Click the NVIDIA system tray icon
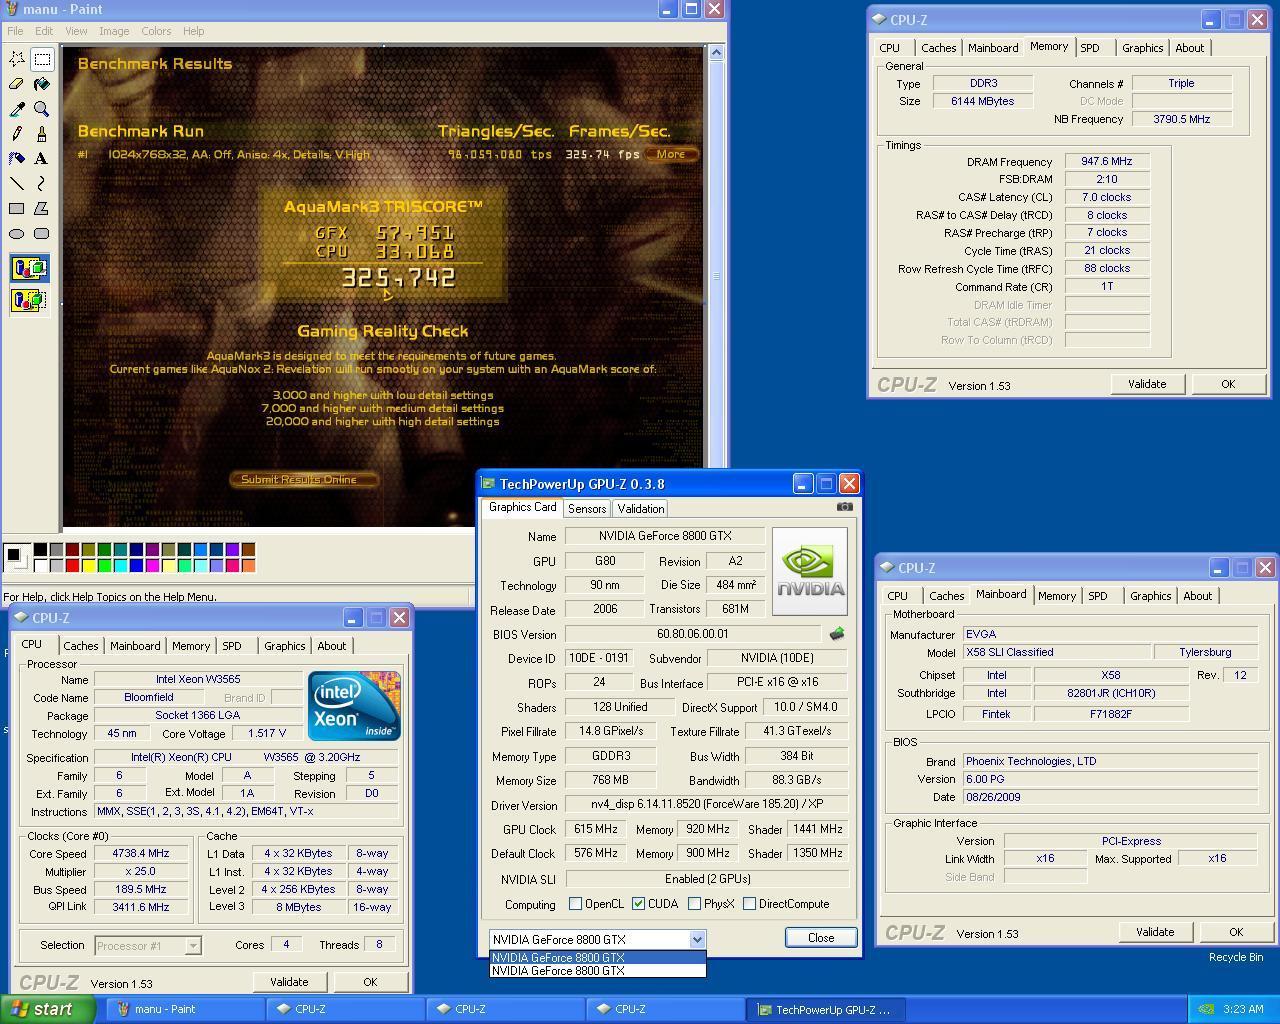Image resolution: width=1280 pixels, height=1024 pixels. point(1207,1009)
